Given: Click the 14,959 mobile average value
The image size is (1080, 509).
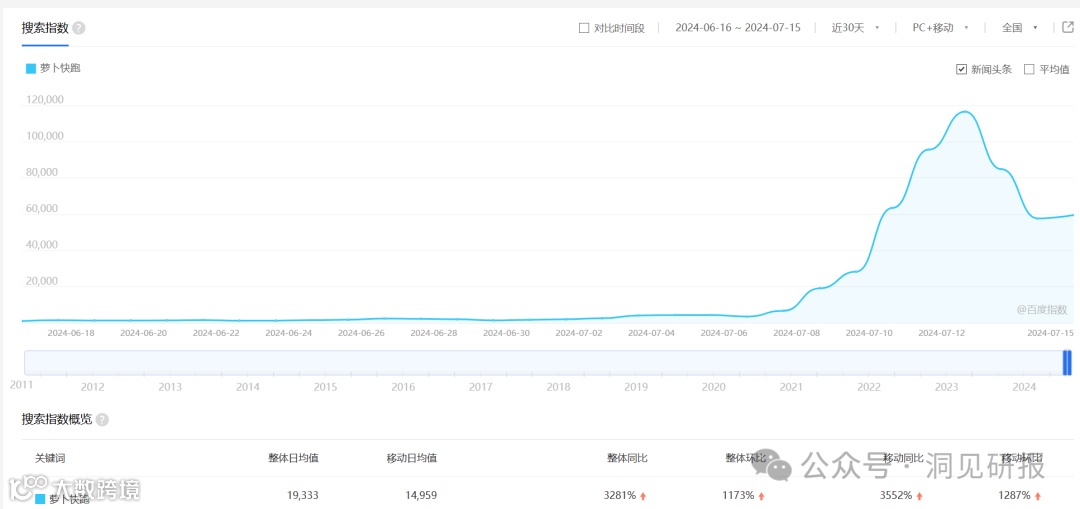Looking at the screenshot, I should (x=421, y=495).
